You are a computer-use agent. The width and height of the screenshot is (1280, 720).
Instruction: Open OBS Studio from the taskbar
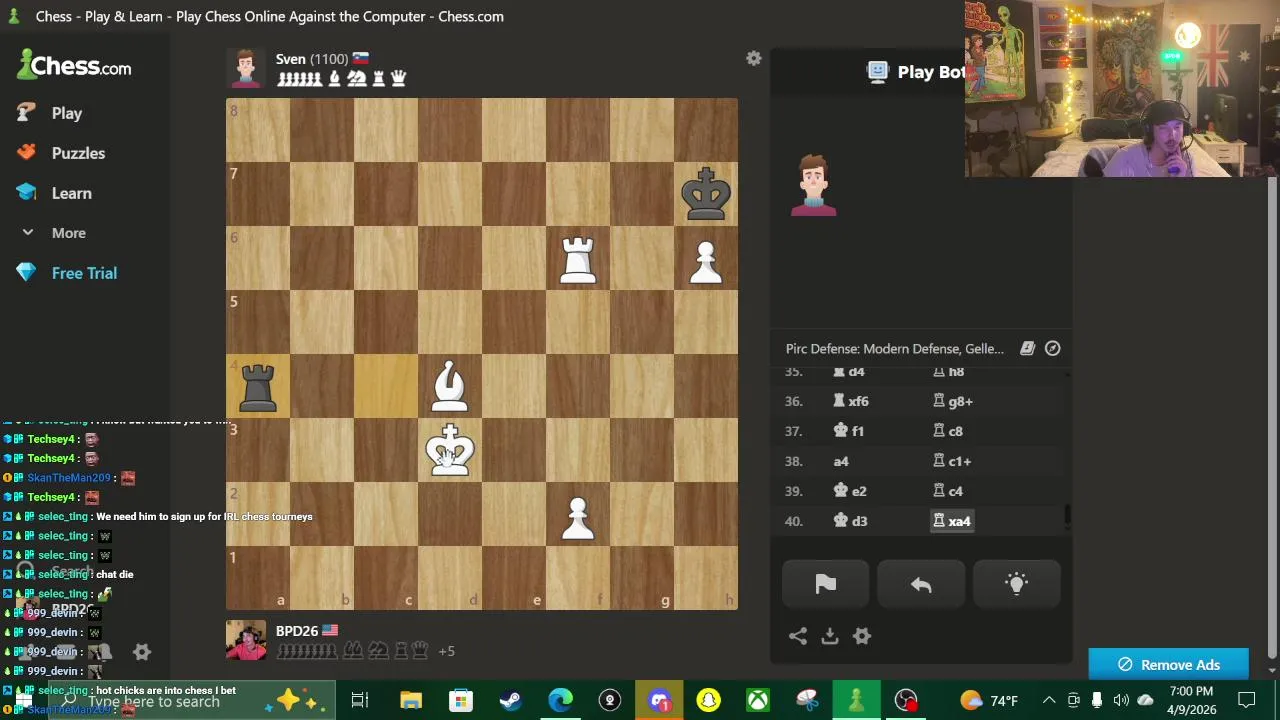[906, 701]
